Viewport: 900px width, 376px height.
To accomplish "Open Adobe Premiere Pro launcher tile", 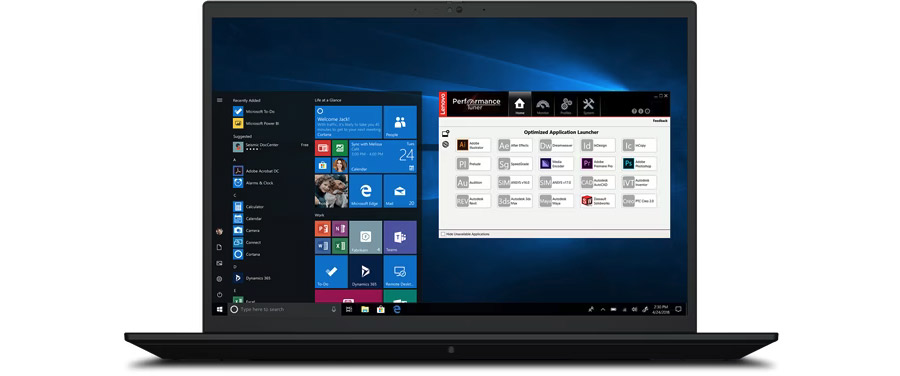I will pos(598,164).
